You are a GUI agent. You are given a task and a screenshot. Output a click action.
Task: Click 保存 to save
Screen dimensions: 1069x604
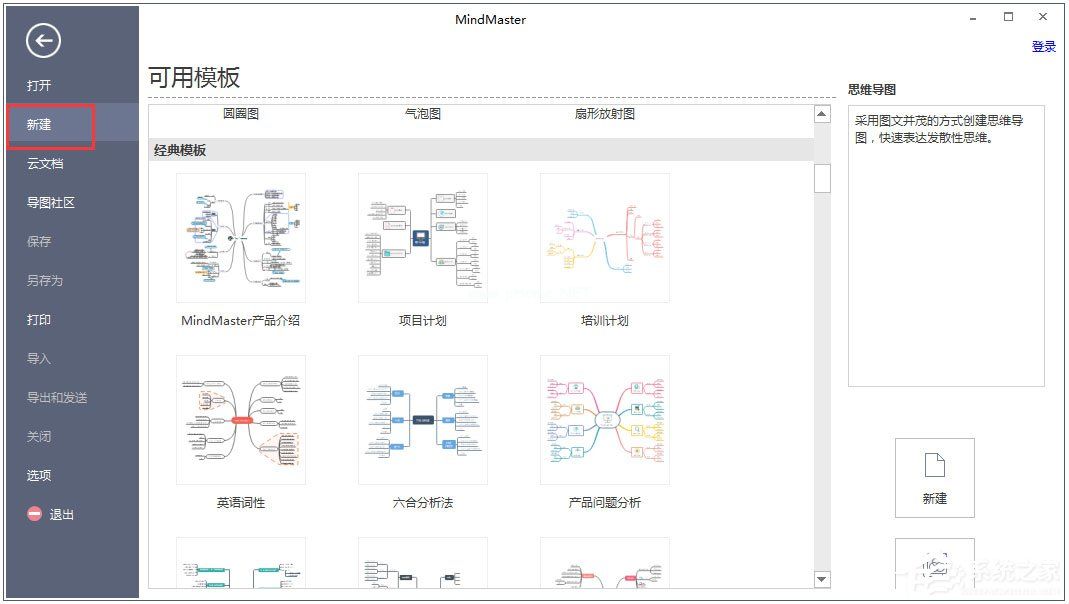tap(37, 241)
